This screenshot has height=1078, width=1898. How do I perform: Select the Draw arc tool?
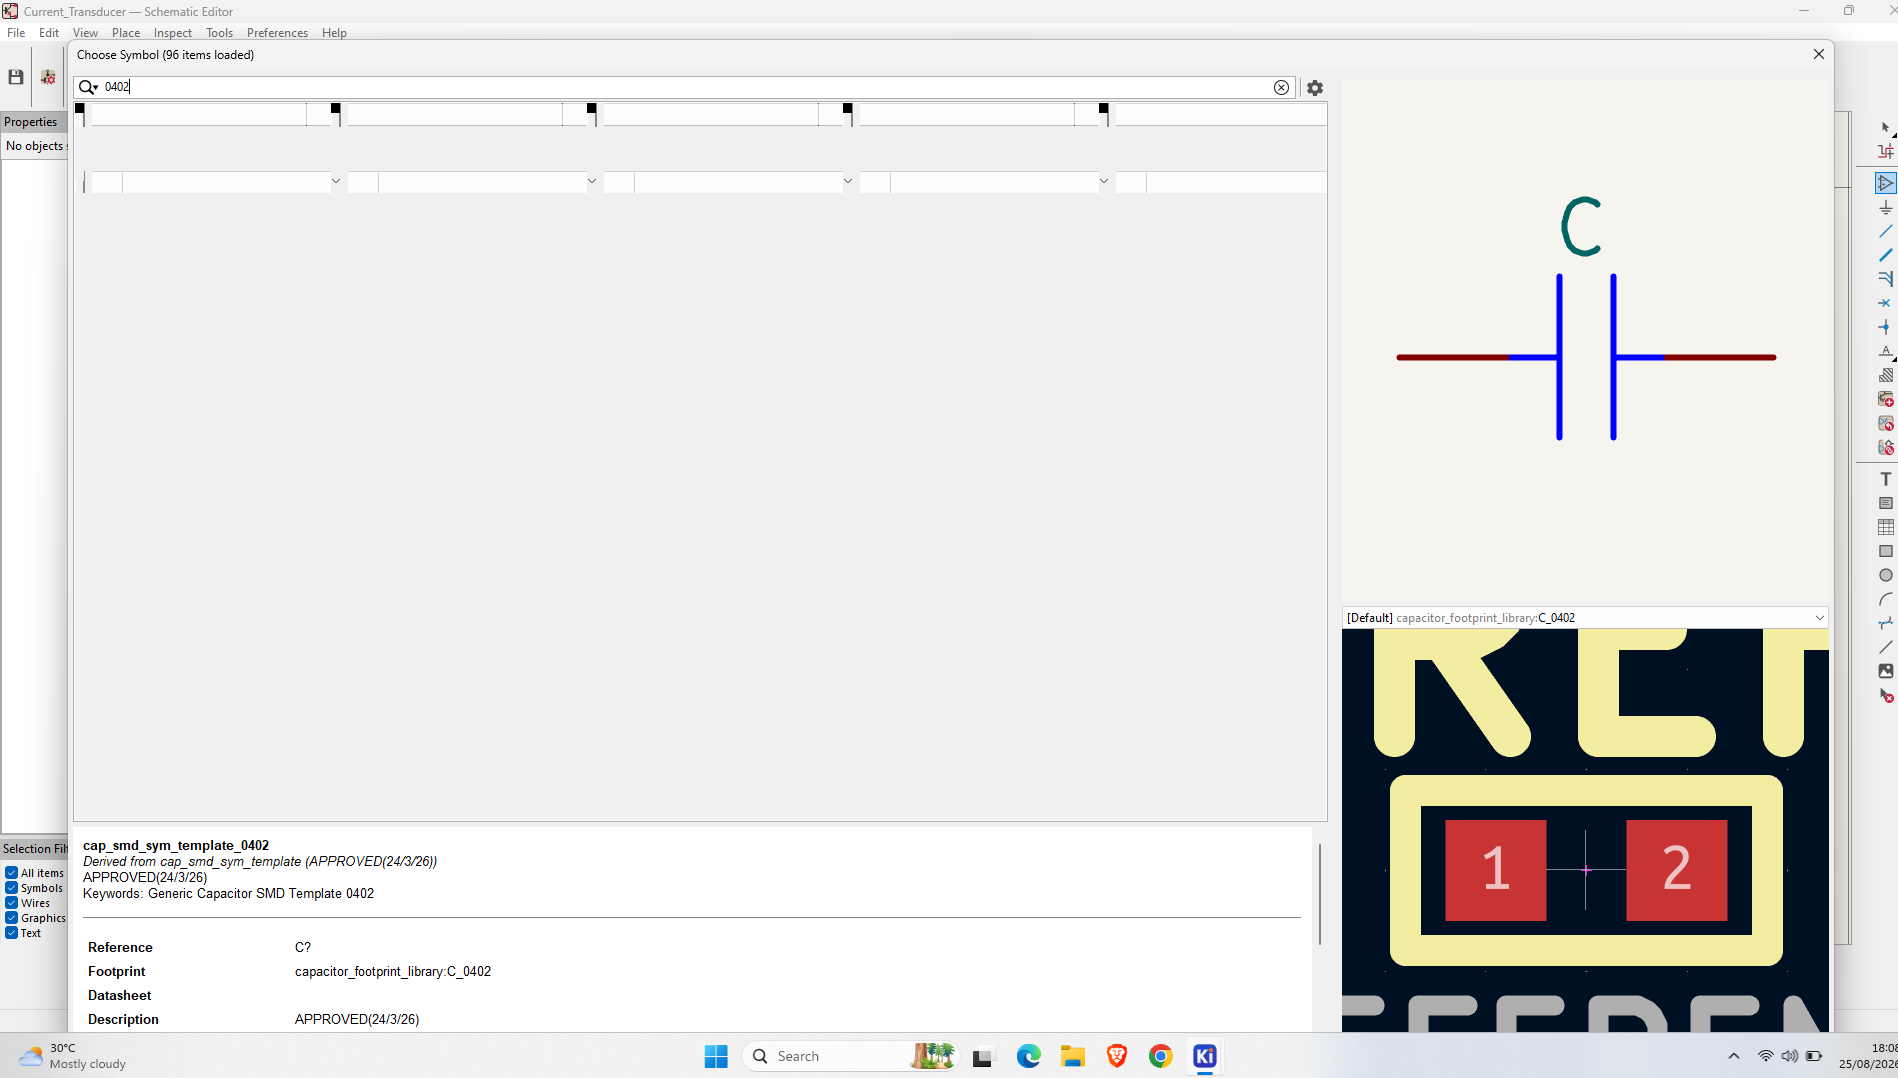tap(1885, 599)
